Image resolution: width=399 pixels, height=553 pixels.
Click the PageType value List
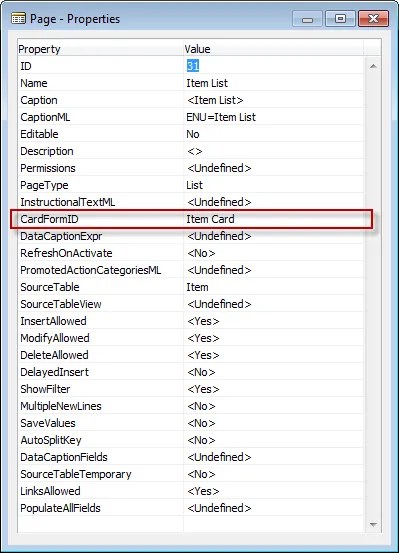[x=194, y=185]
